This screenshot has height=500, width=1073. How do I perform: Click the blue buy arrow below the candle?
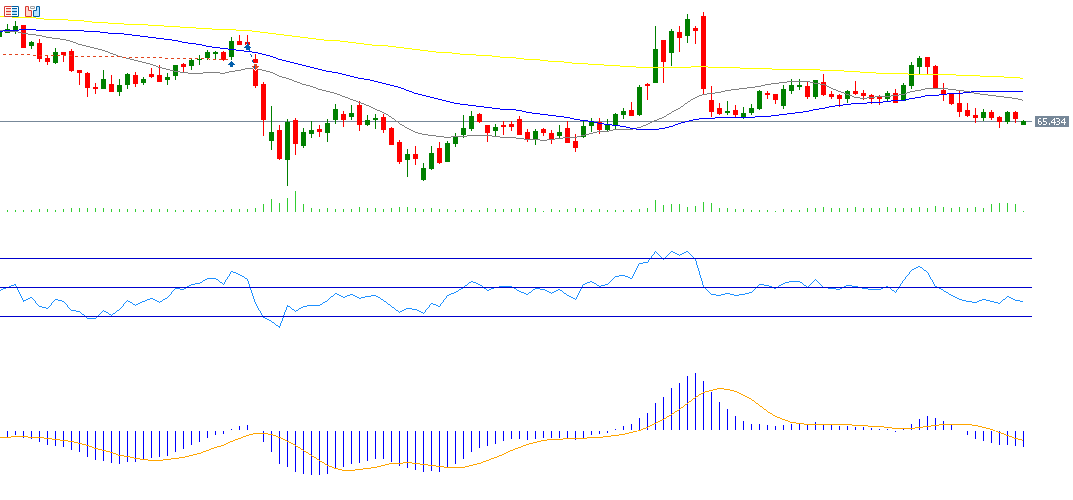(x=232, y=64)
